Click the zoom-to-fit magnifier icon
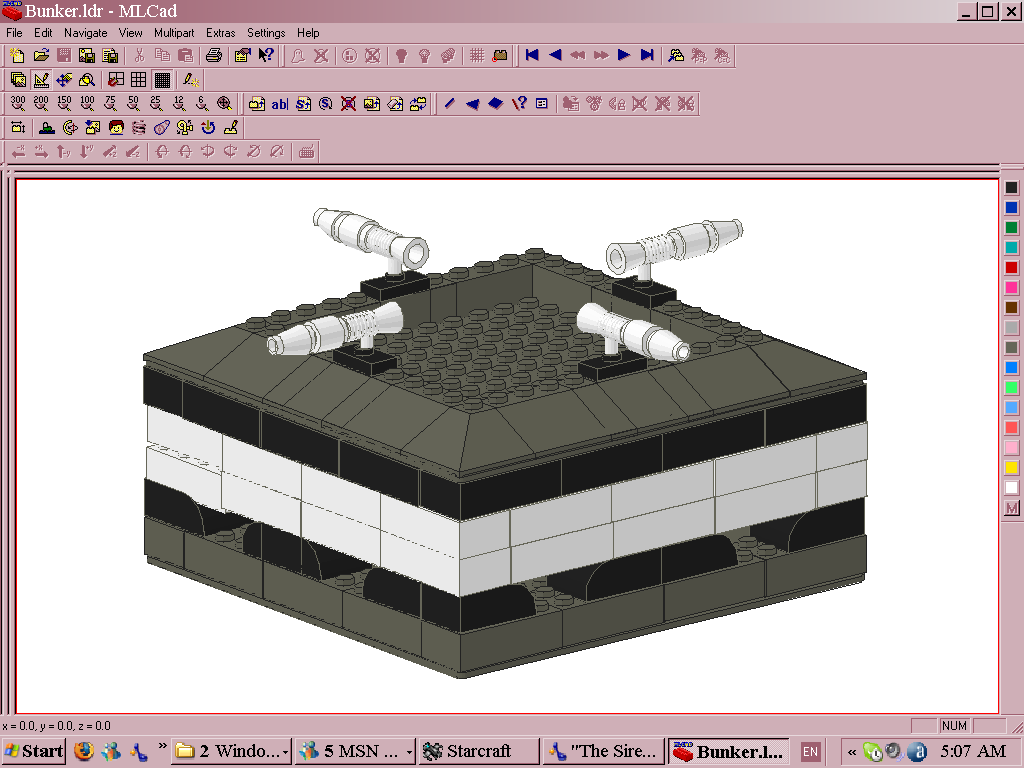Screen dimensions: 1024x768 [224, 103]
